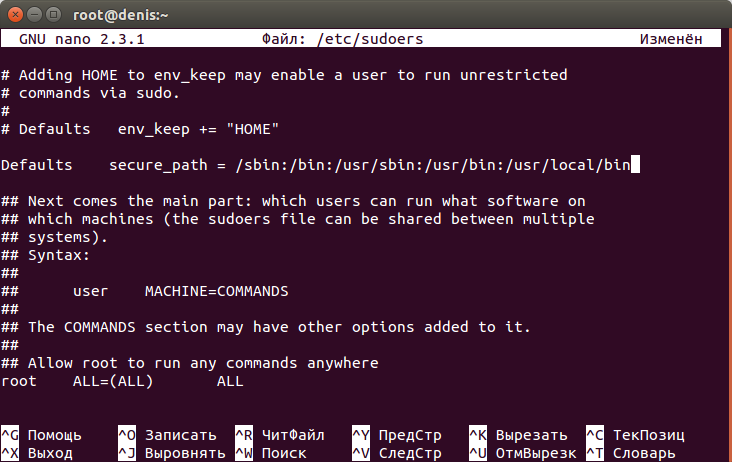Select the ^V СледСтр shortcut
The height and width of the screenshot is (462, 732).
tap(397, 453)
